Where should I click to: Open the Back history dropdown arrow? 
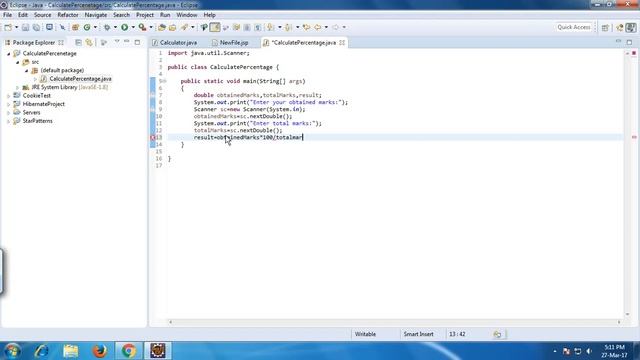[x=326, y=27]
